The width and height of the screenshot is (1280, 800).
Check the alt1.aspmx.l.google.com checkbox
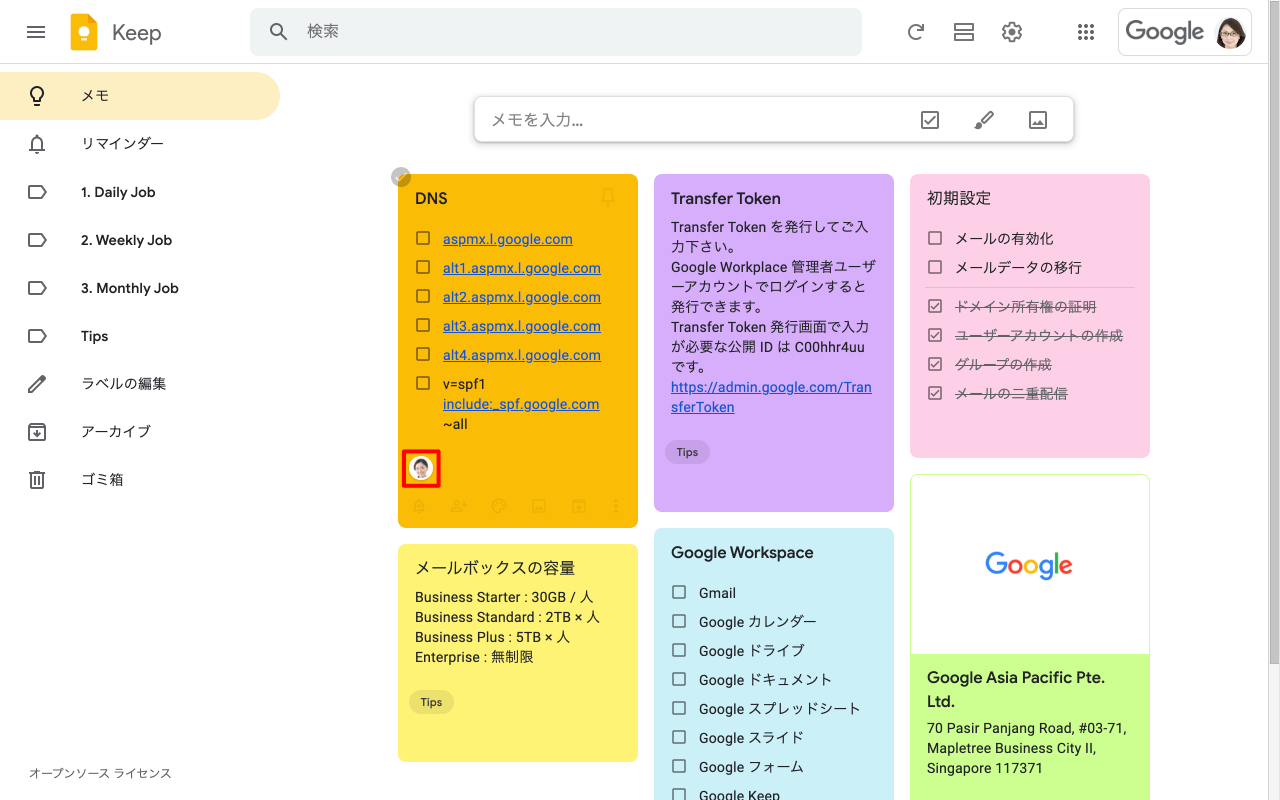(x=423, y=268)
